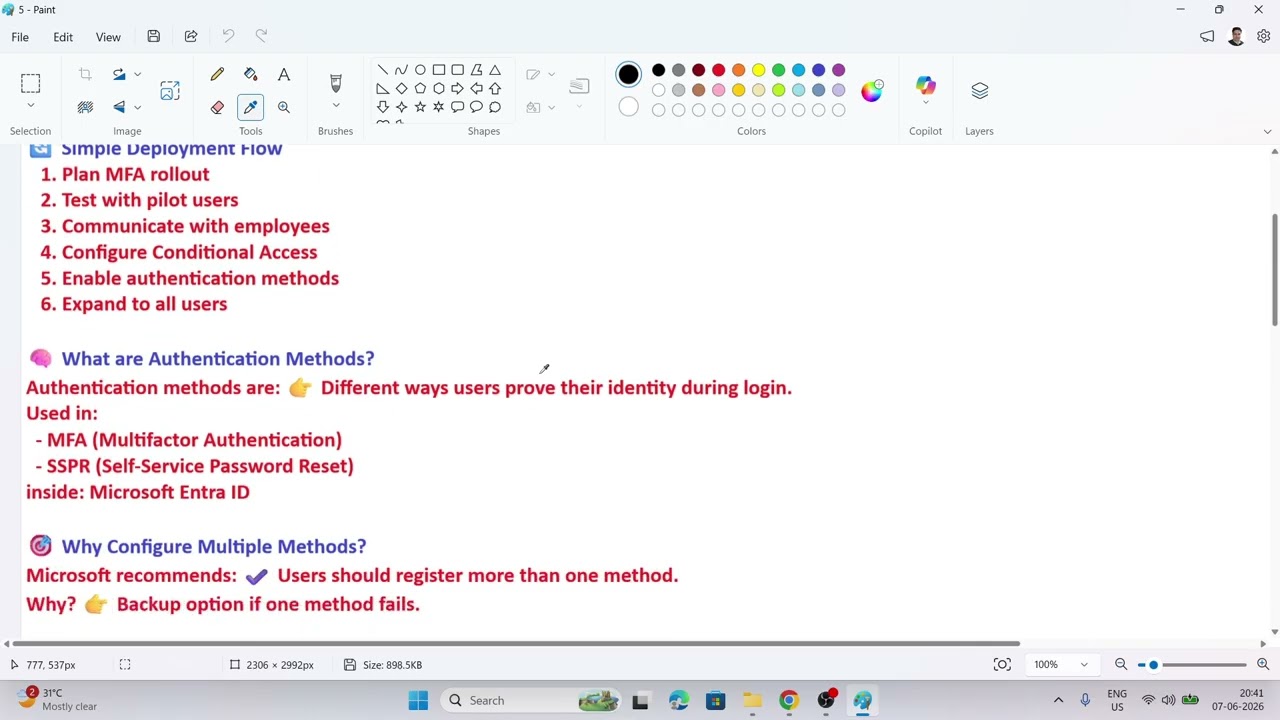Open the View menu

pos(108,37)
